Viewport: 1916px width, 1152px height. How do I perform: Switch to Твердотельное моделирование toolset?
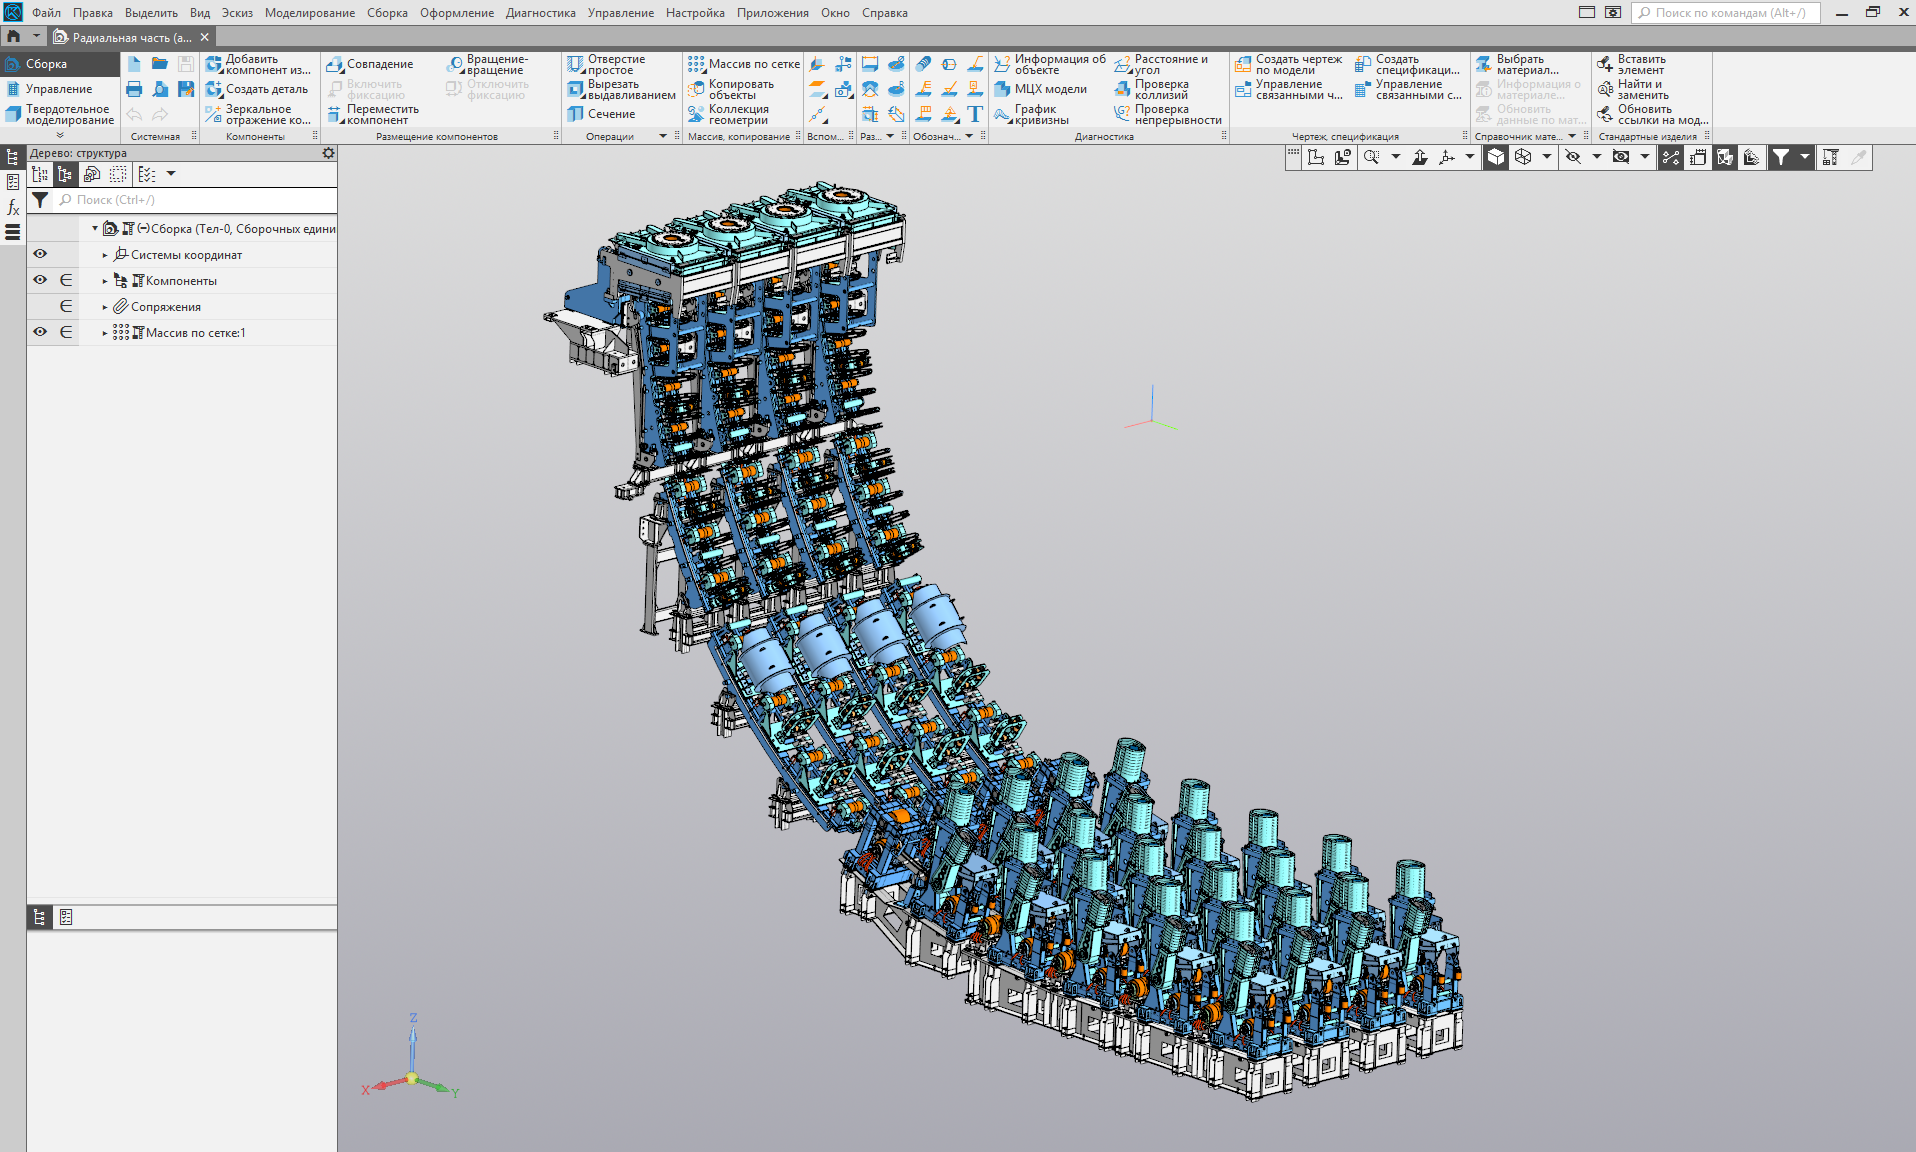tap(60, 115)
